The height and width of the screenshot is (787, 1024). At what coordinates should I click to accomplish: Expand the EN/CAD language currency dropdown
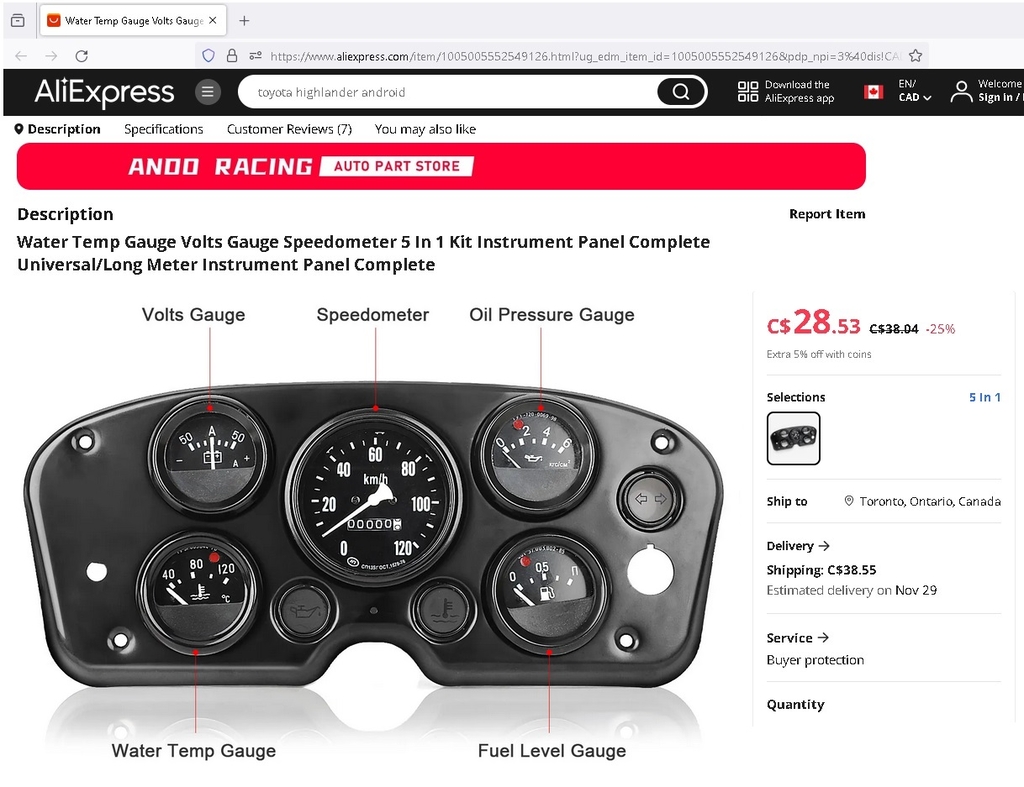(914, 91)
